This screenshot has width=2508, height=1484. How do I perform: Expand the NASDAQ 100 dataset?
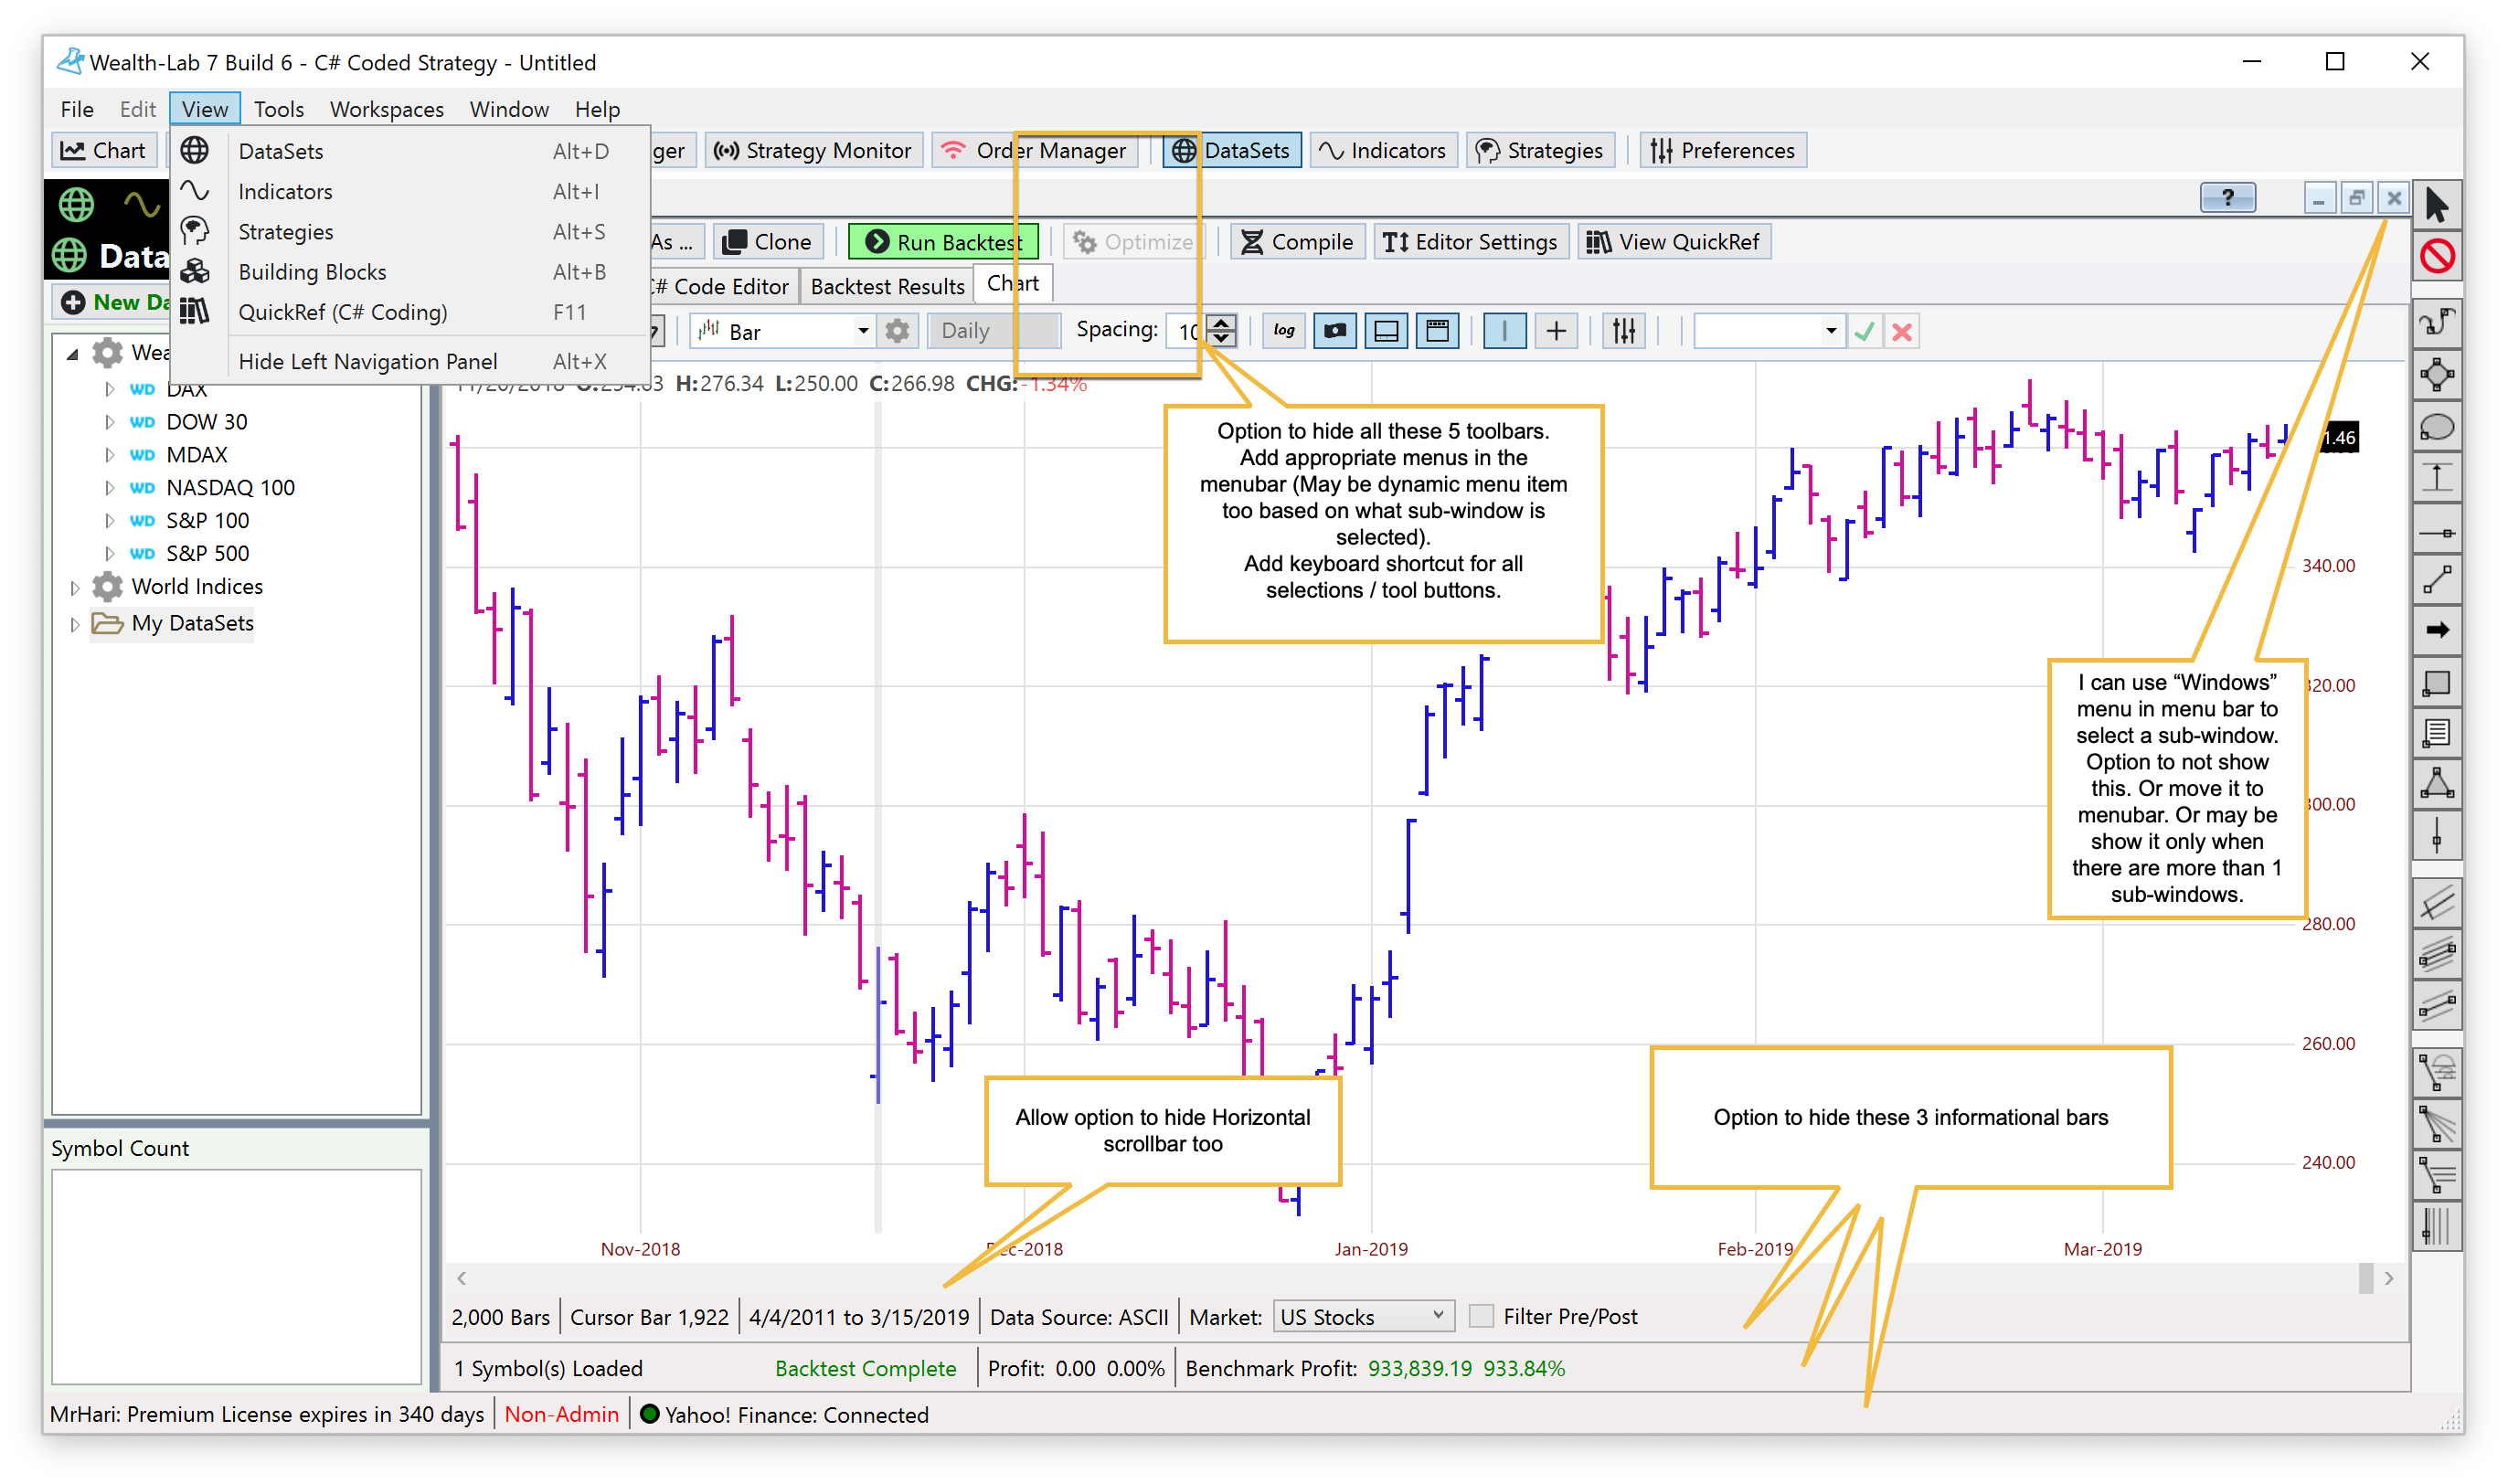[x=110, y=488]
